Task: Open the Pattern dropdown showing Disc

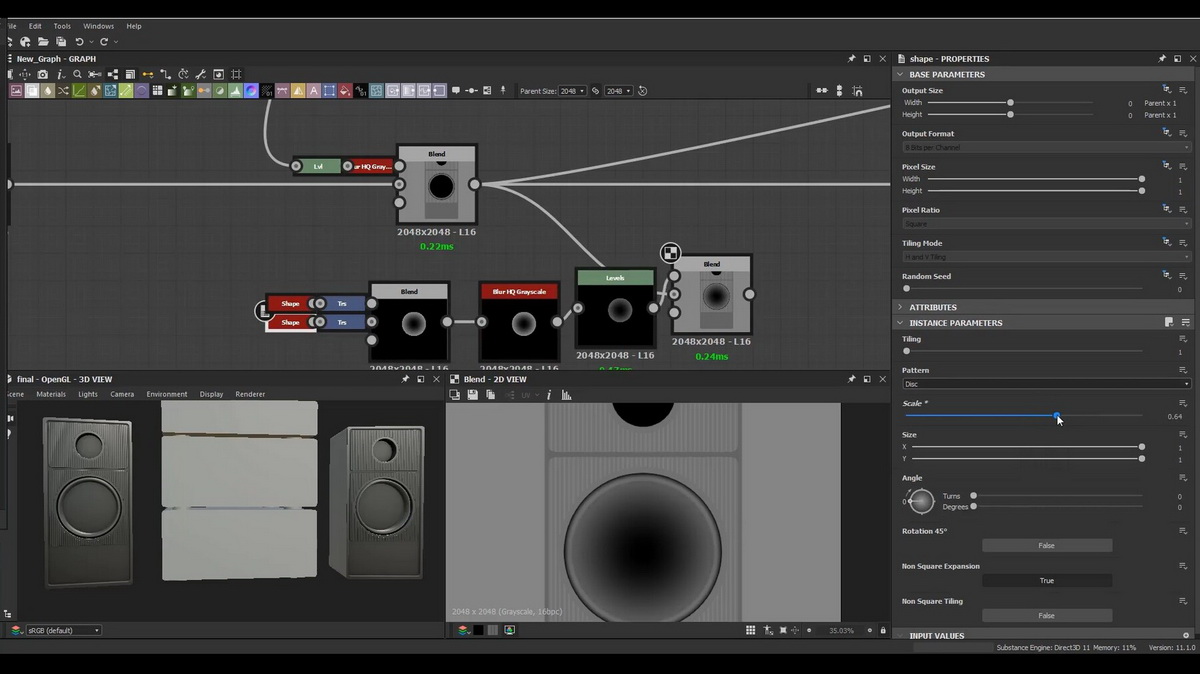Action: (x=1046, y=384)
